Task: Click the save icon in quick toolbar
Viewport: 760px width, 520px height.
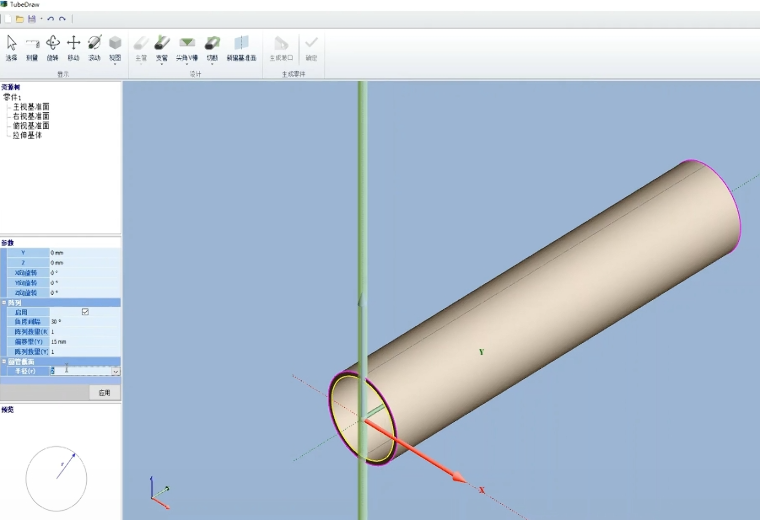Action: click(x=32, y=19)
